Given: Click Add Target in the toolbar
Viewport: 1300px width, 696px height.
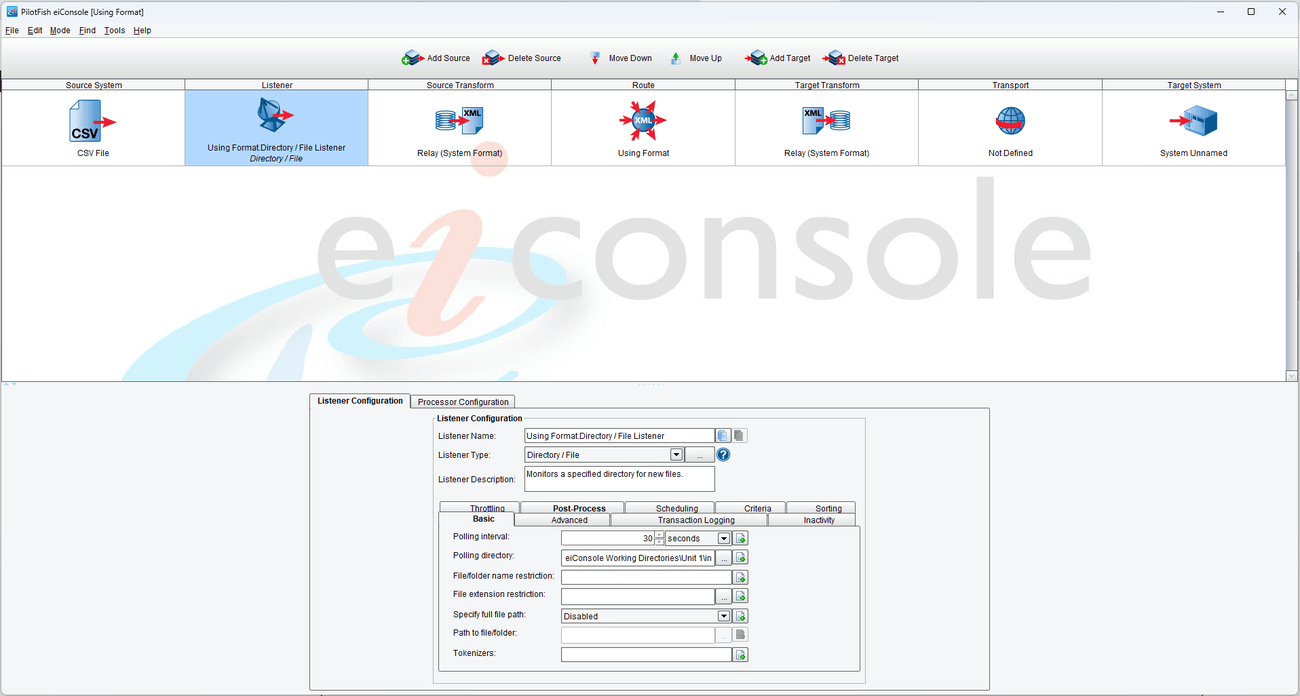Looking at the screenshot, I should (x=778, y=58).
